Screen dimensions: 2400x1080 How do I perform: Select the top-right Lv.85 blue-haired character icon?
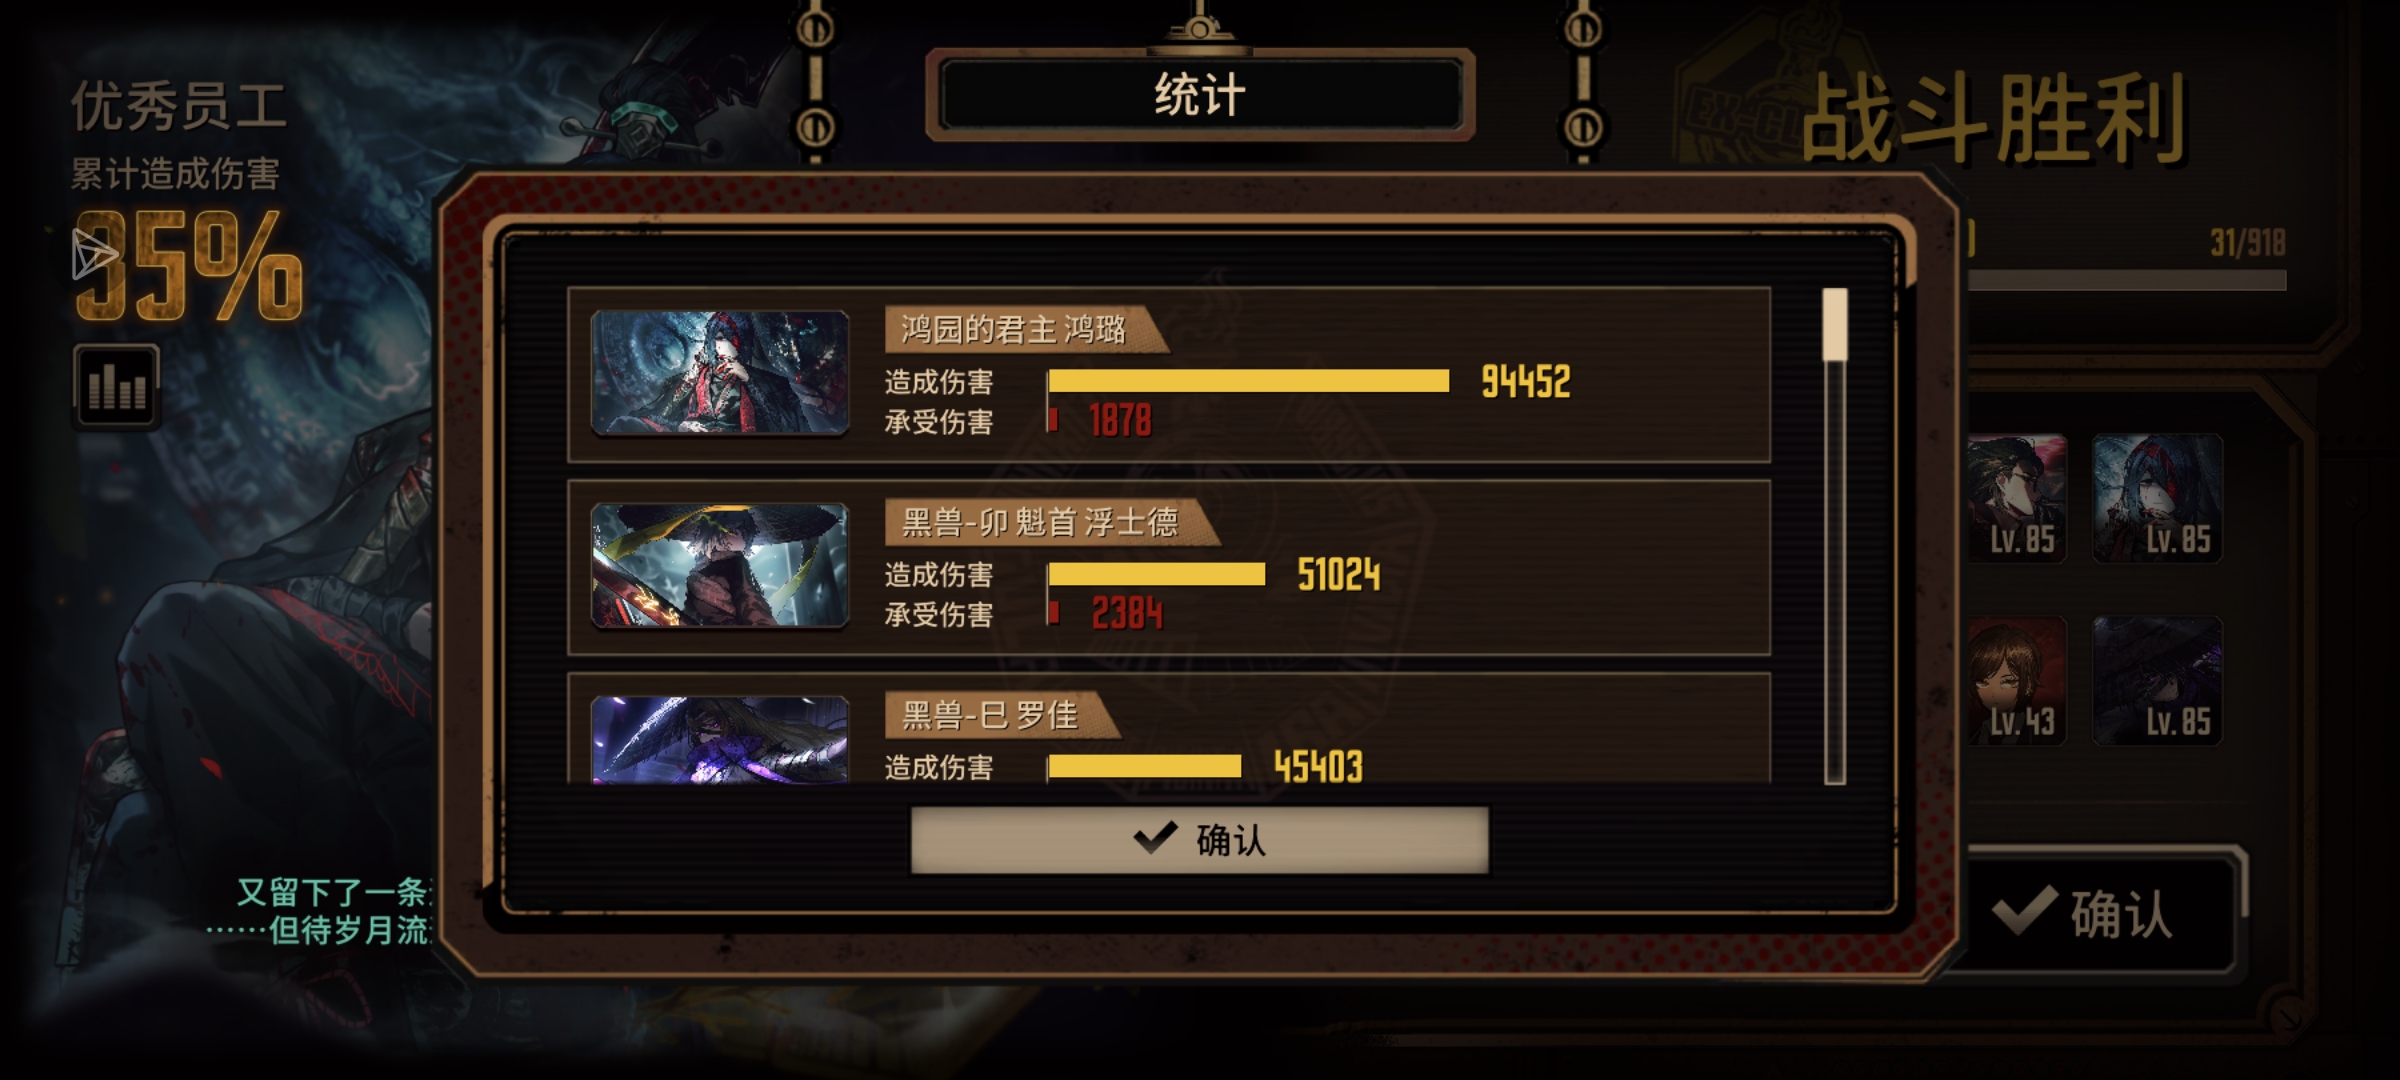2157,498
